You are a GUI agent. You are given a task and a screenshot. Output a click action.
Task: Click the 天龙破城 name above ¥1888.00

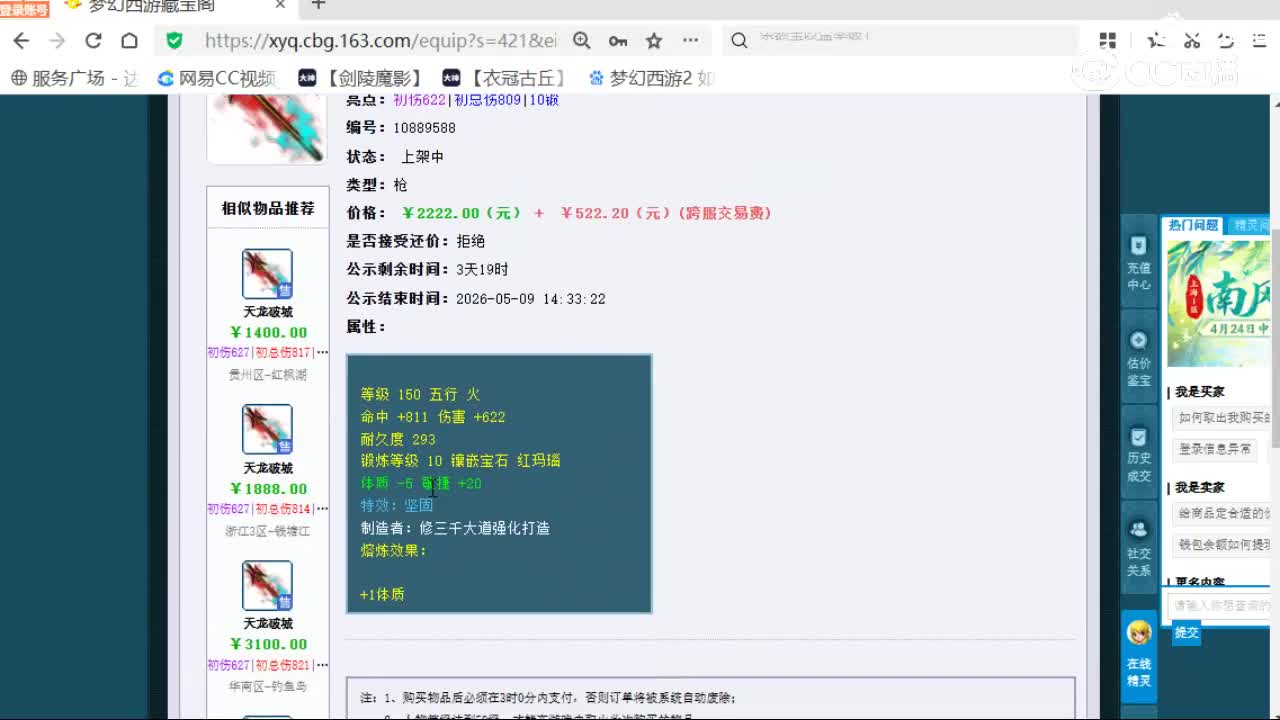click(x=267, y=468)
